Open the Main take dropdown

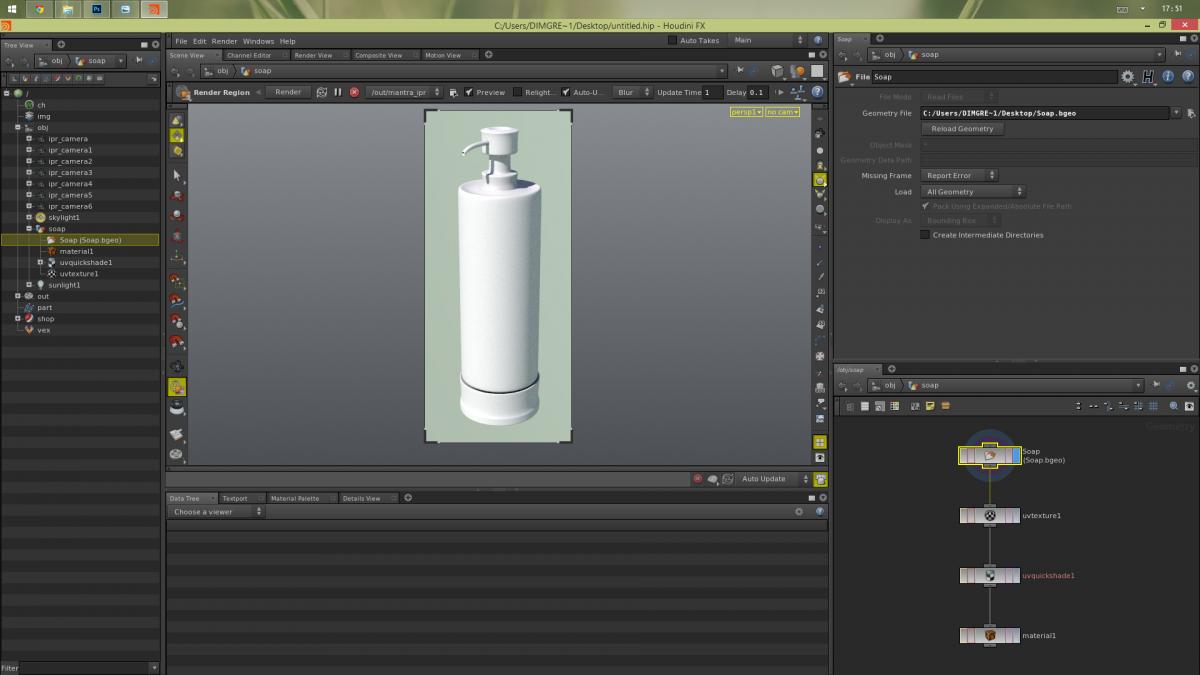point(768,40)
